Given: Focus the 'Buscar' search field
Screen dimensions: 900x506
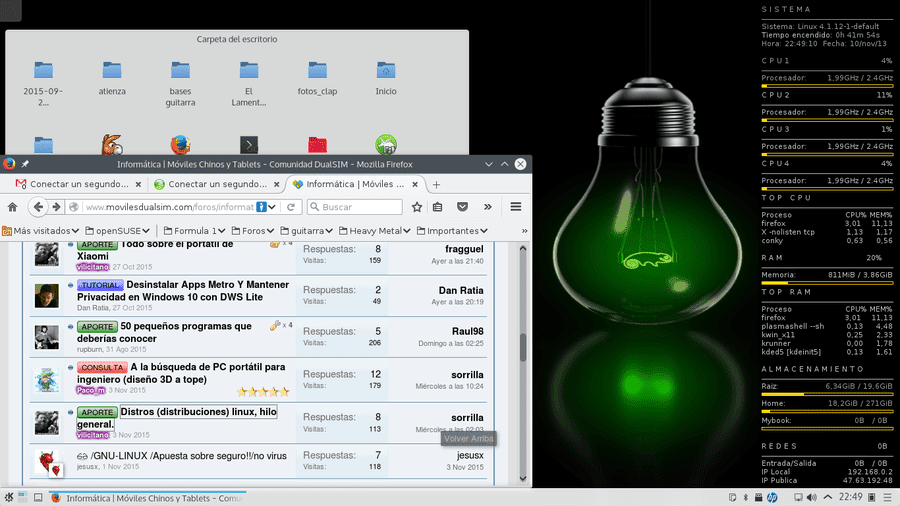Looking at the screenshot, I should click(355, 207).
